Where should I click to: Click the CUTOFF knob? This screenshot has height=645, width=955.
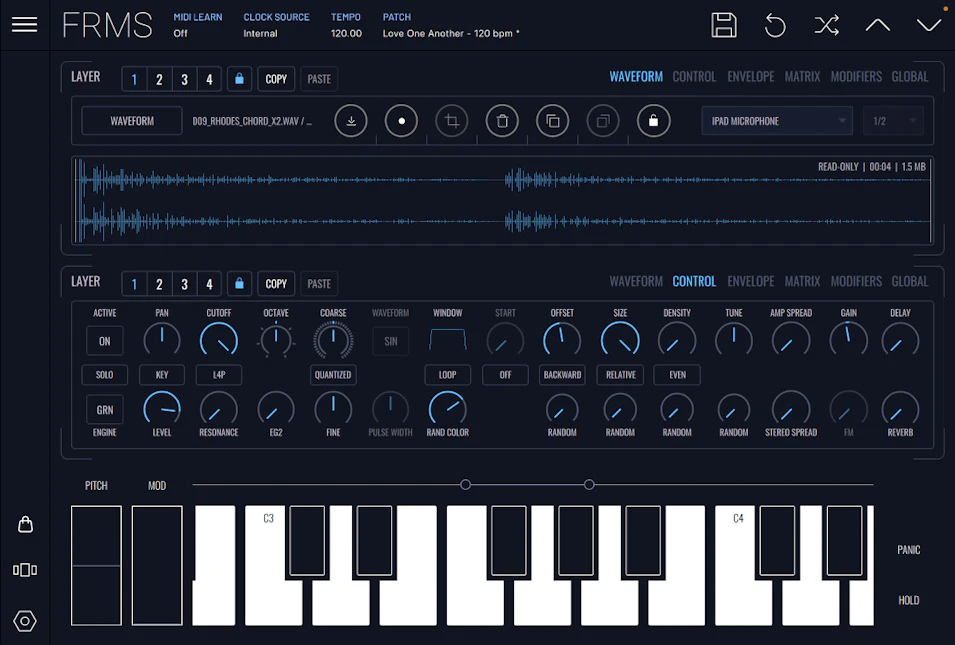[x=219, y=341]
